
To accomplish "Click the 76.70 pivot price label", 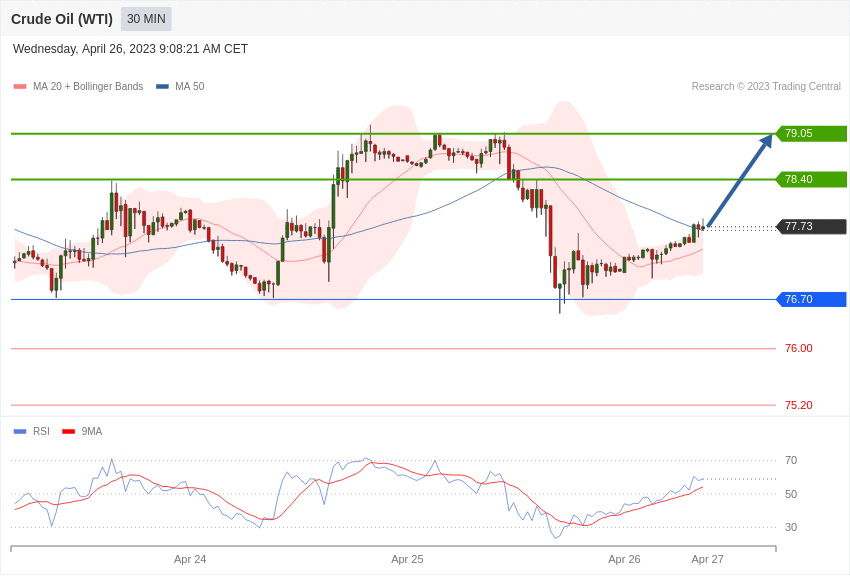I will [x=812, y=299].
